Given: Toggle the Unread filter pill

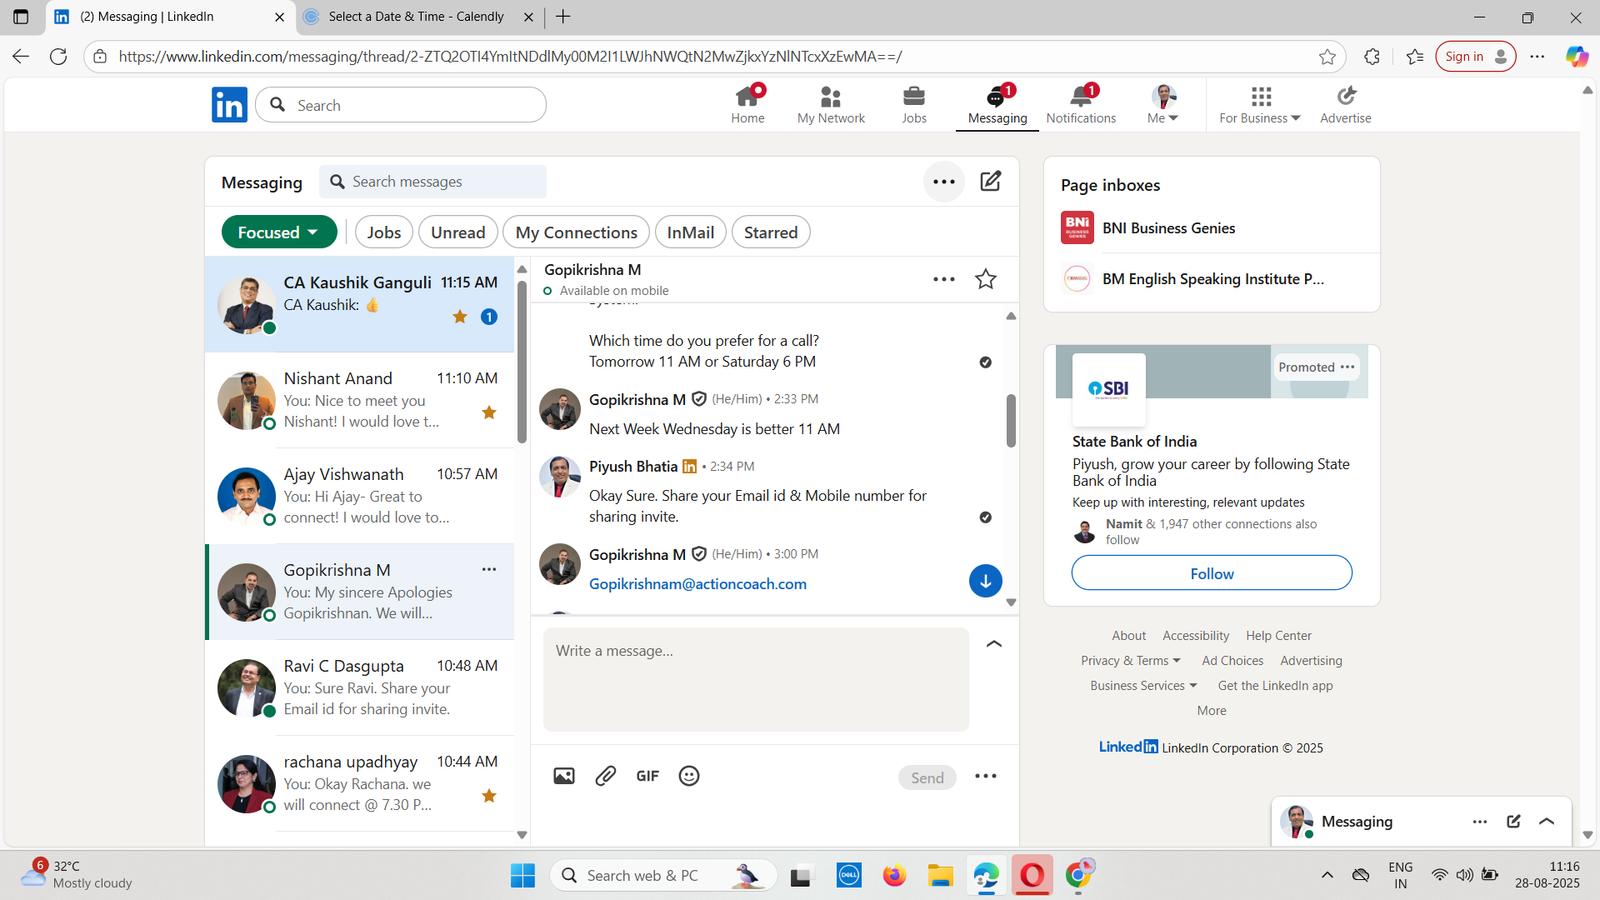Looking at the screenshot, I should point(458,232).
